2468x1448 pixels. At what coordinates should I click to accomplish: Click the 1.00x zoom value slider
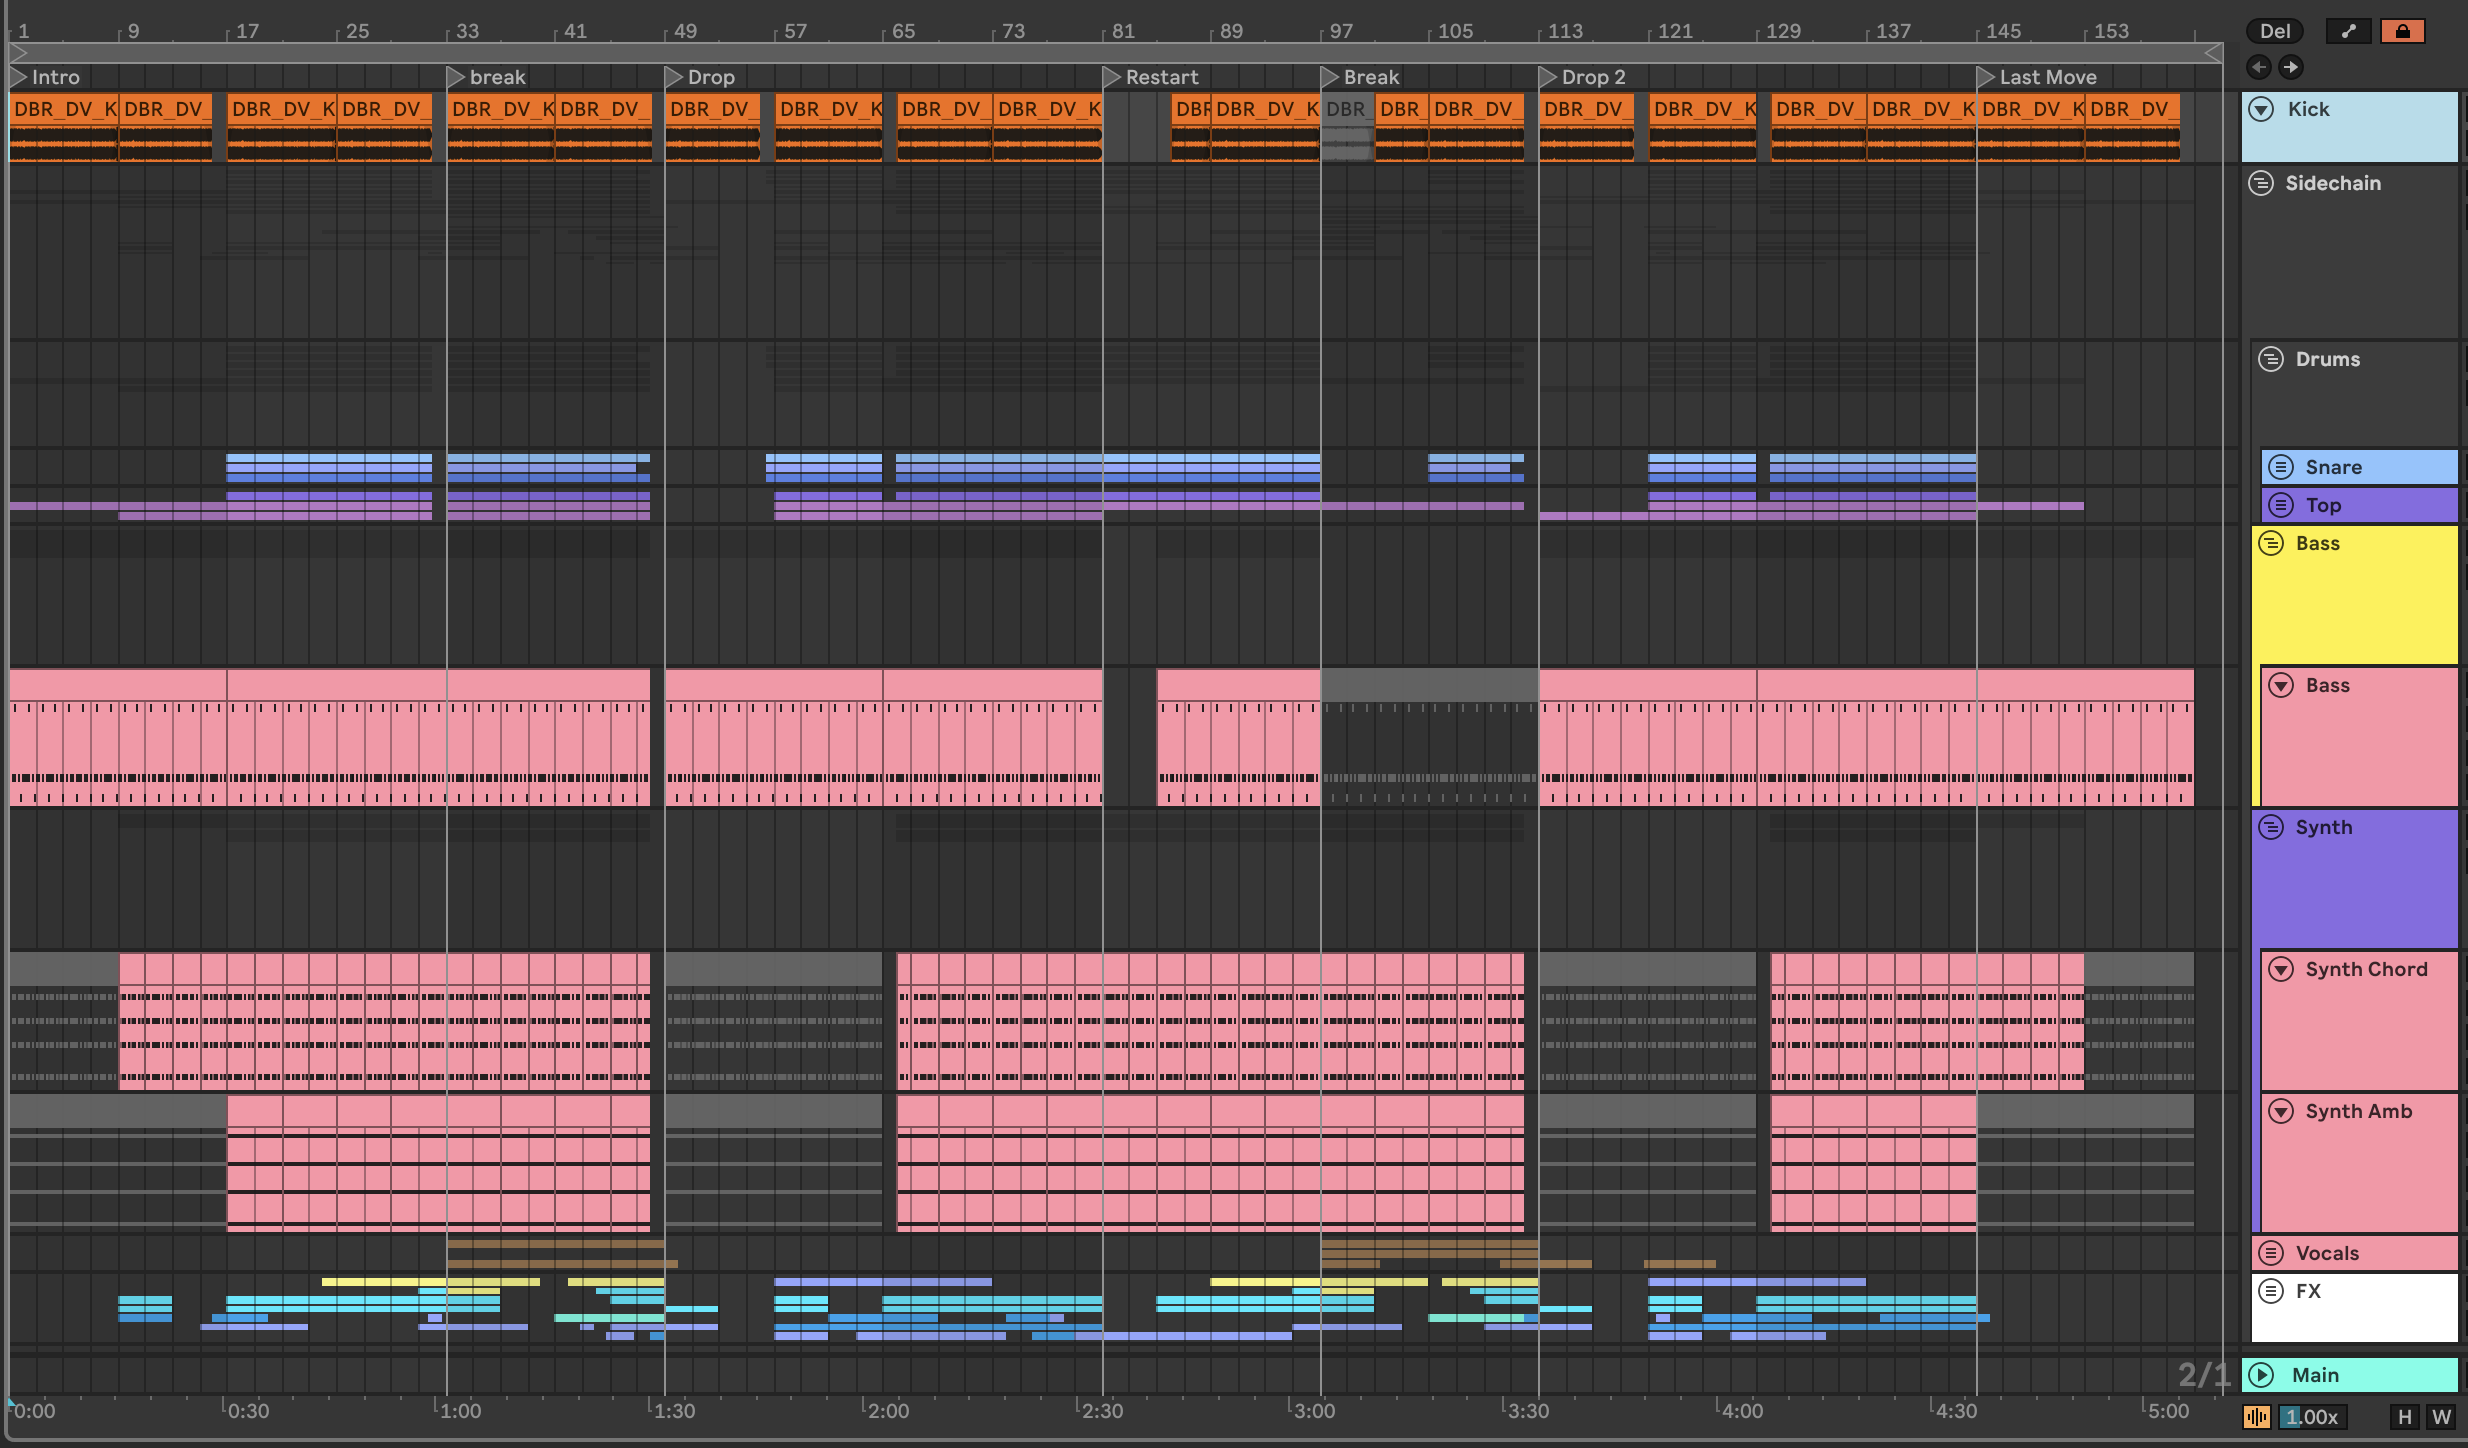coord(2311,1417)
